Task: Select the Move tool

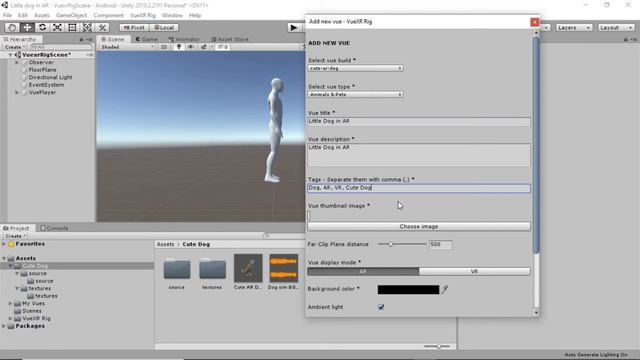Action: point(27,27)
